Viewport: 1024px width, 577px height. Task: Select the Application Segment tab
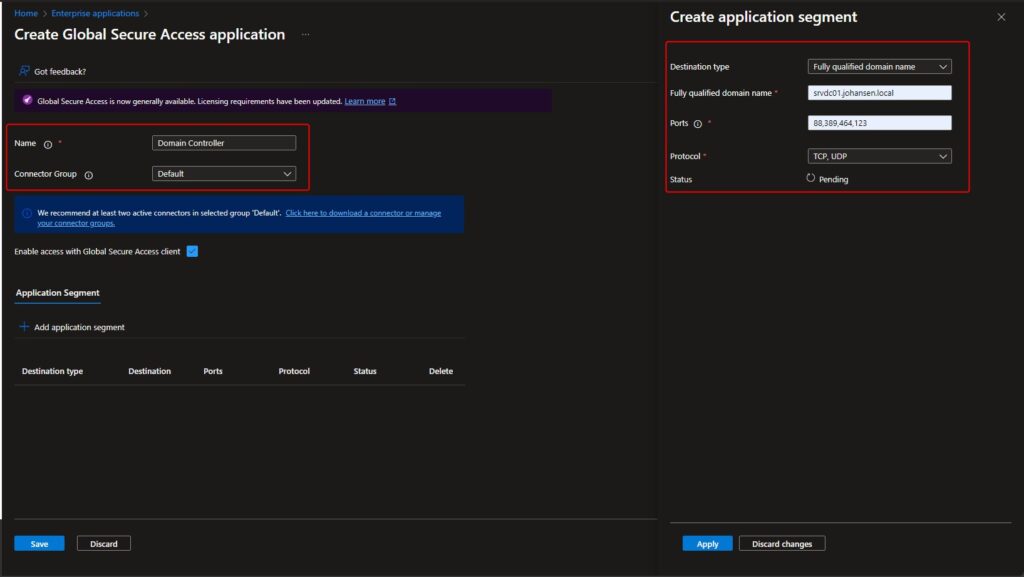tap(57, 293)
